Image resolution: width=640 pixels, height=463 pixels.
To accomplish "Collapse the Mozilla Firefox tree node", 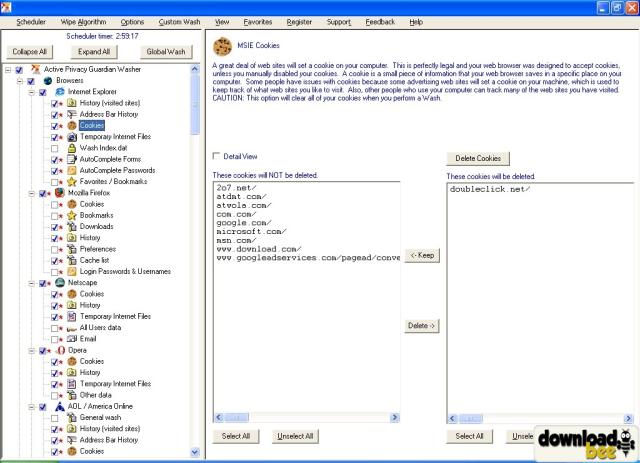I will click(x=31, y=194).
